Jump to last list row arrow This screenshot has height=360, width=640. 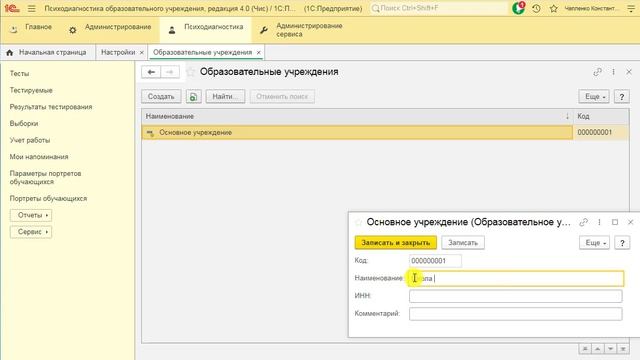pos(623,349)
